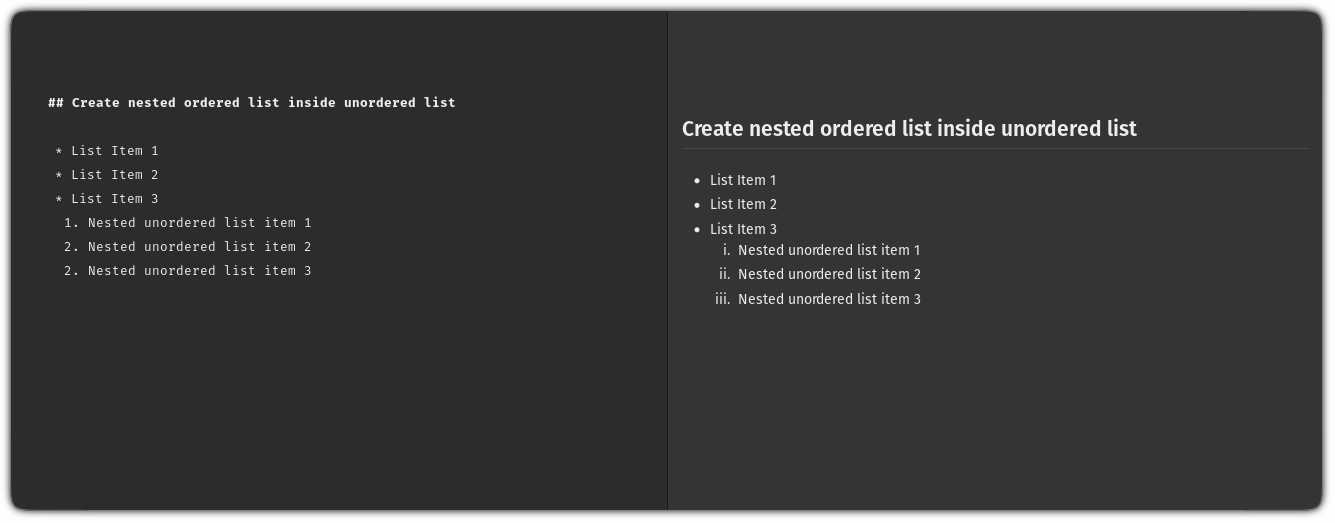Click '* List Item 3' in the editor pane
Viewport: 1335px width, 523px height.
pyautogui.click(x=107, y=199)
